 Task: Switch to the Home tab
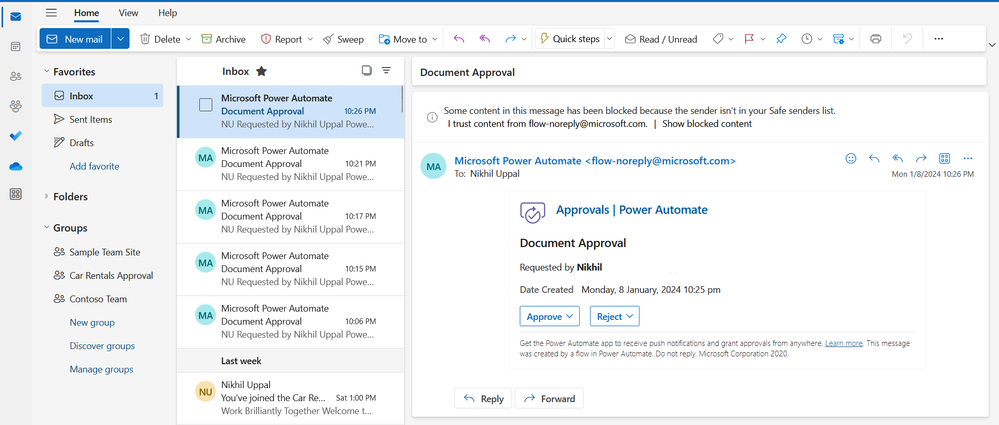[86, 13]
